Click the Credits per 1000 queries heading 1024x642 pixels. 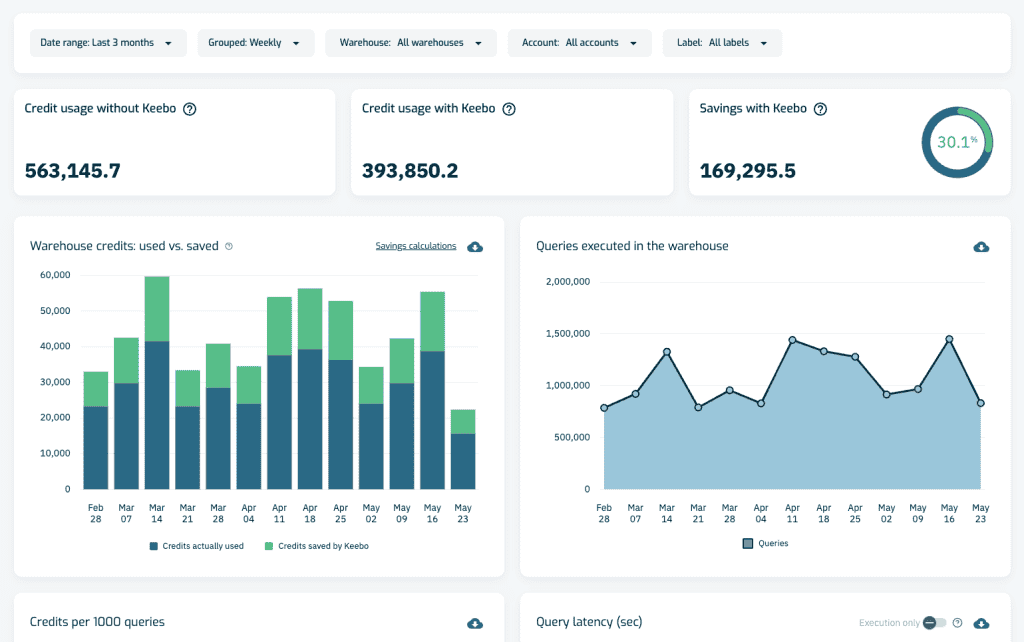97,622
